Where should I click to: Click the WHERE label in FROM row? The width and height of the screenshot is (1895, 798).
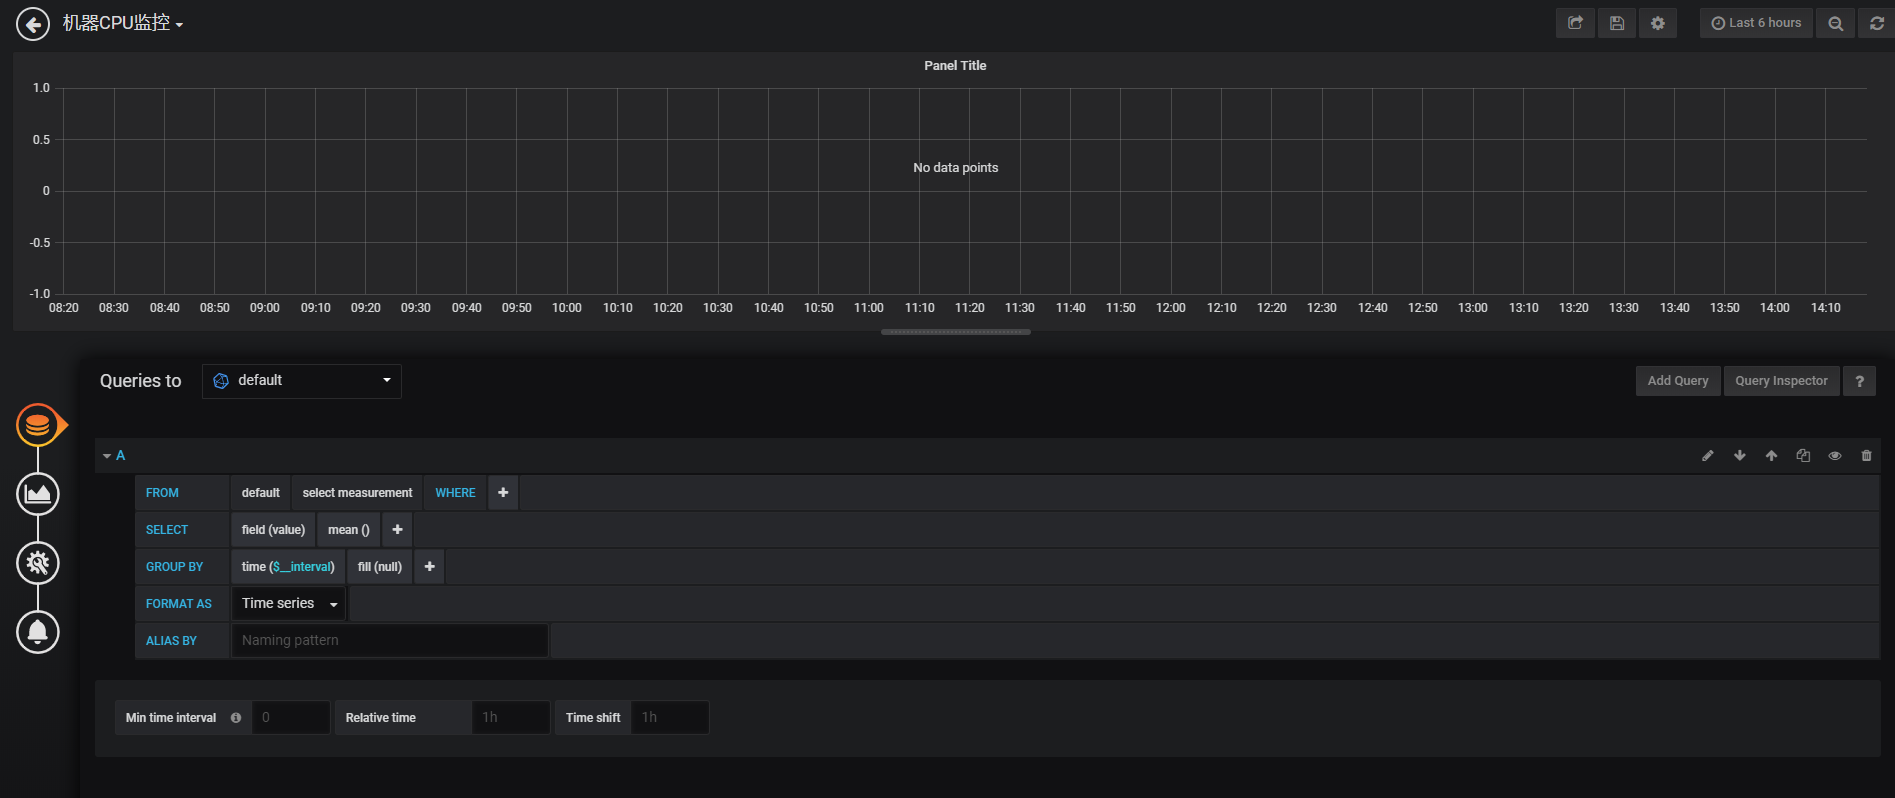click(455, 493)
